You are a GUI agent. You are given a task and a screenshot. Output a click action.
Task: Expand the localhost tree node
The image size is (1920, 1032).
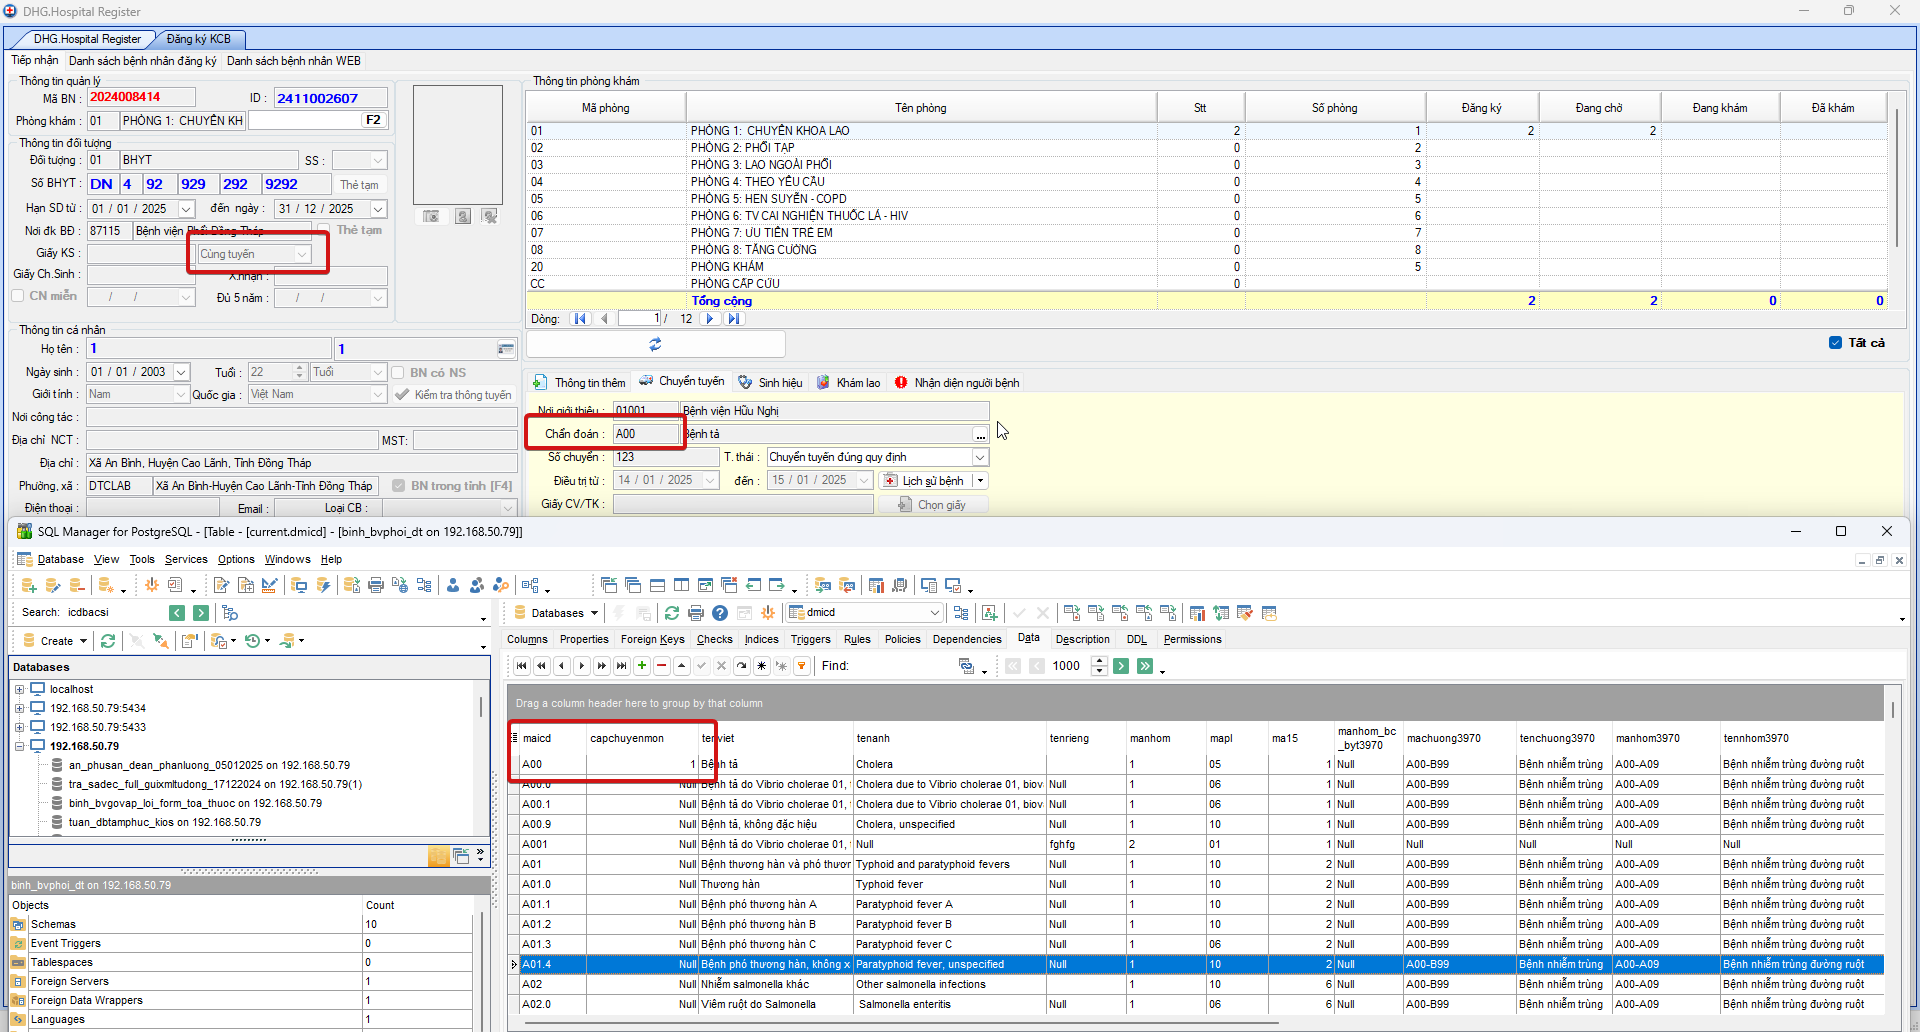19,689
